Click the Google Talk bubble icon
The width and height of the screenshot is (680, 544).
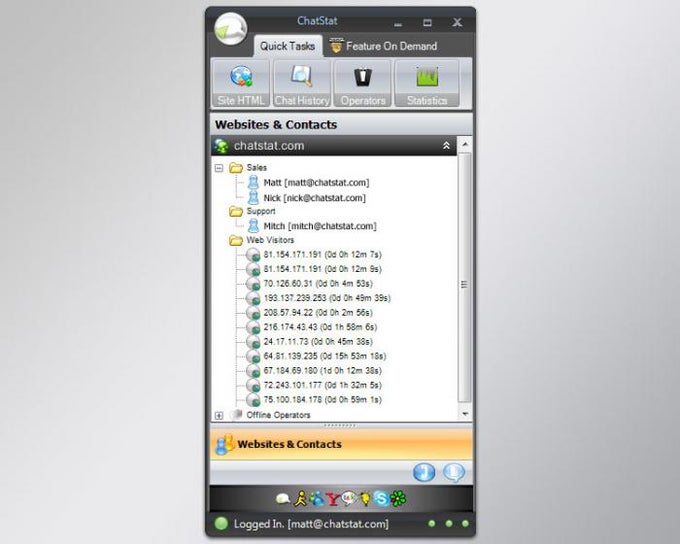[x=348, y=499]
